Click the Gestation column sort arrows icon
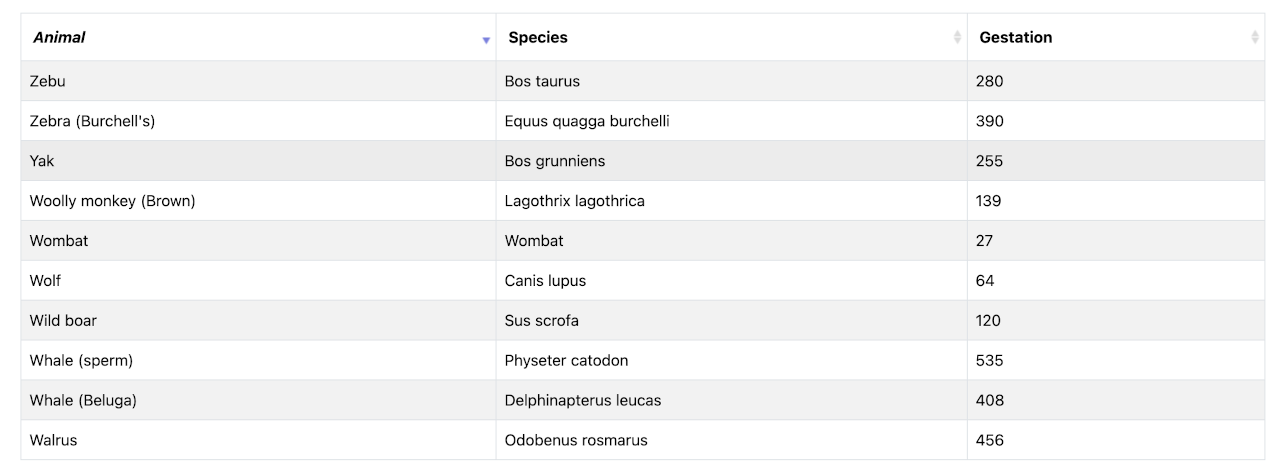The width and height of the screenshot is (1280, 467). point(1255,38)
